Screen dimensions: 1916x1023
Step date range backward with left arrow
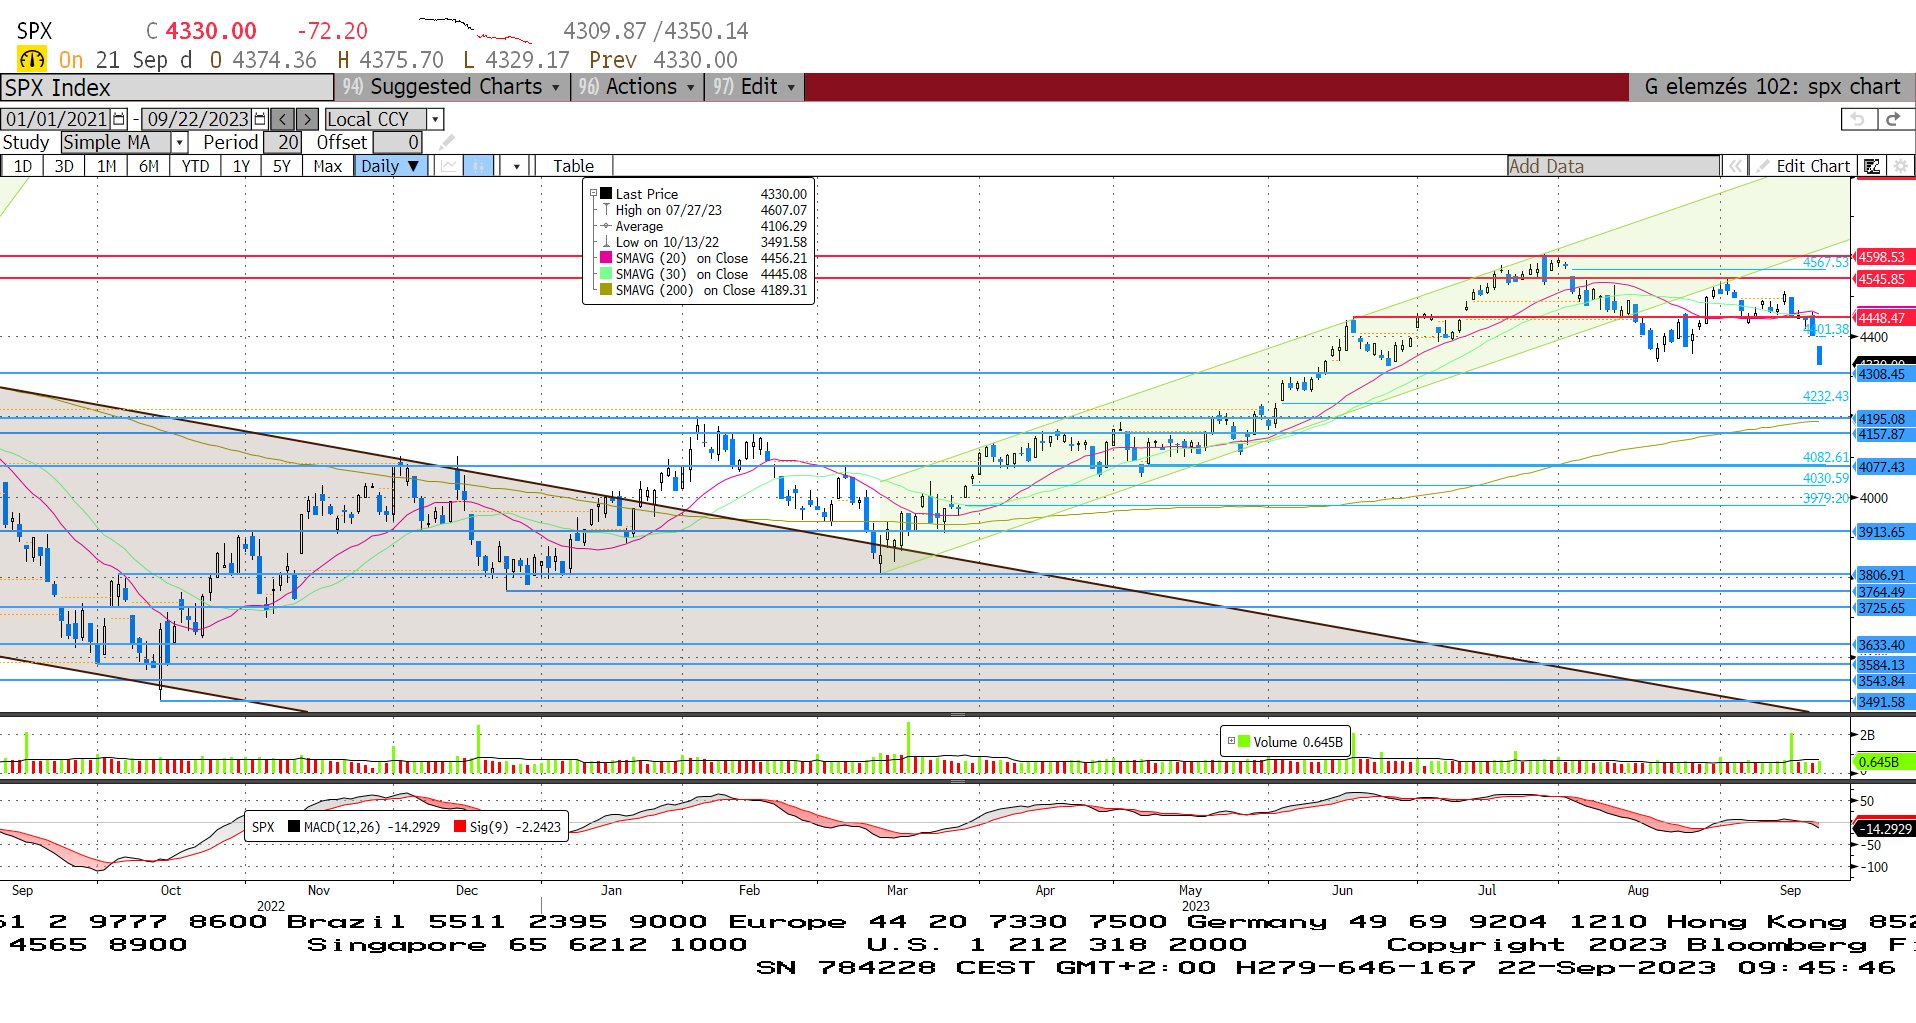tap(283, 119)
